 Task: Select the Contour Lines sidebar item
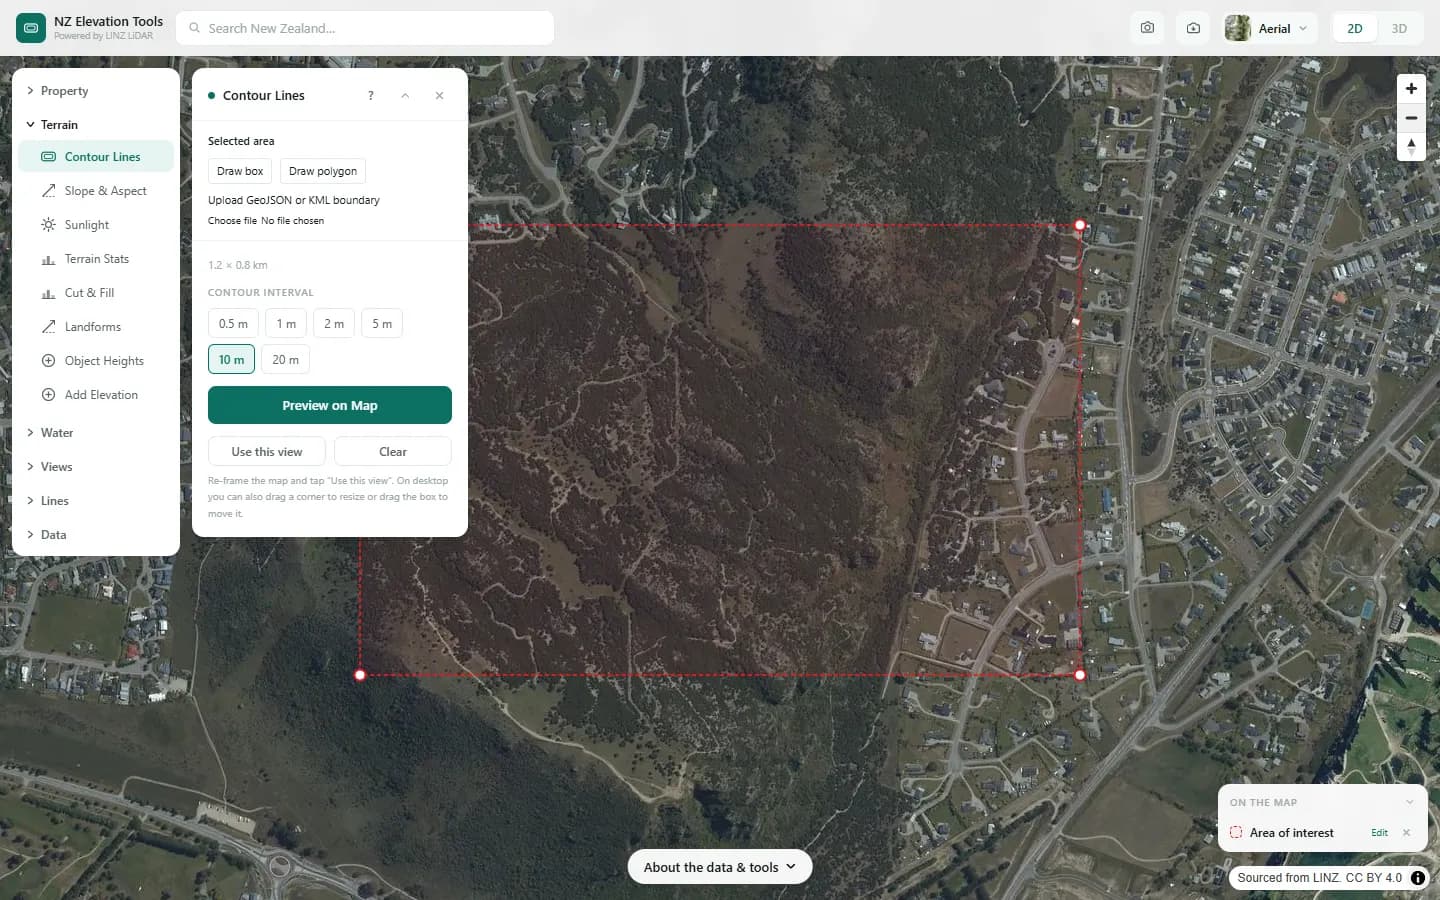[96, 157]
